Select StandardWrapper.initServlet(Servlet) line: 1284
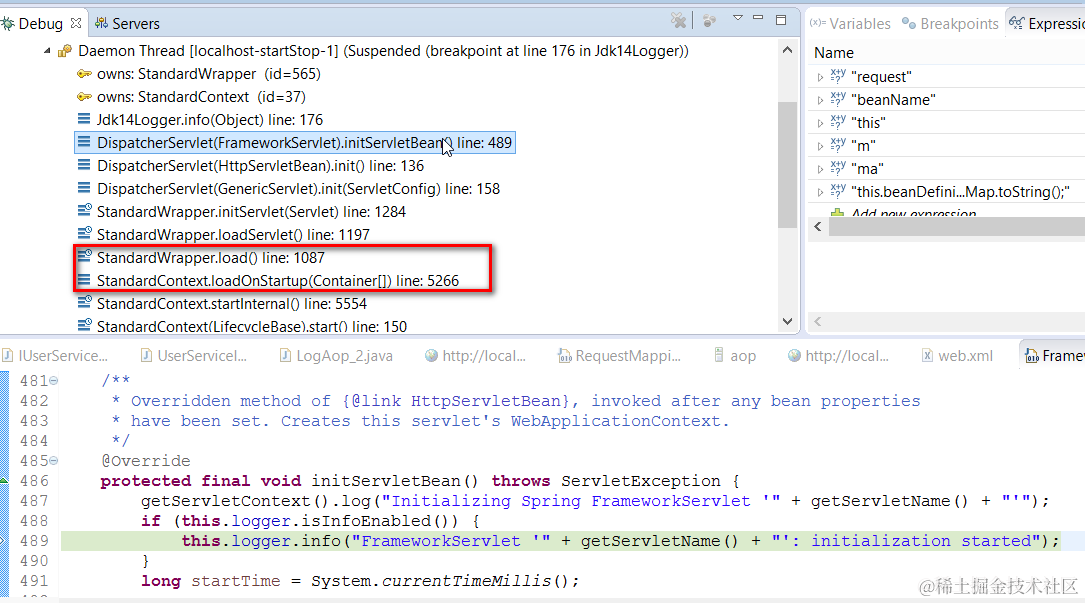The image size is (1085, 603). click(x=251, y=211)
